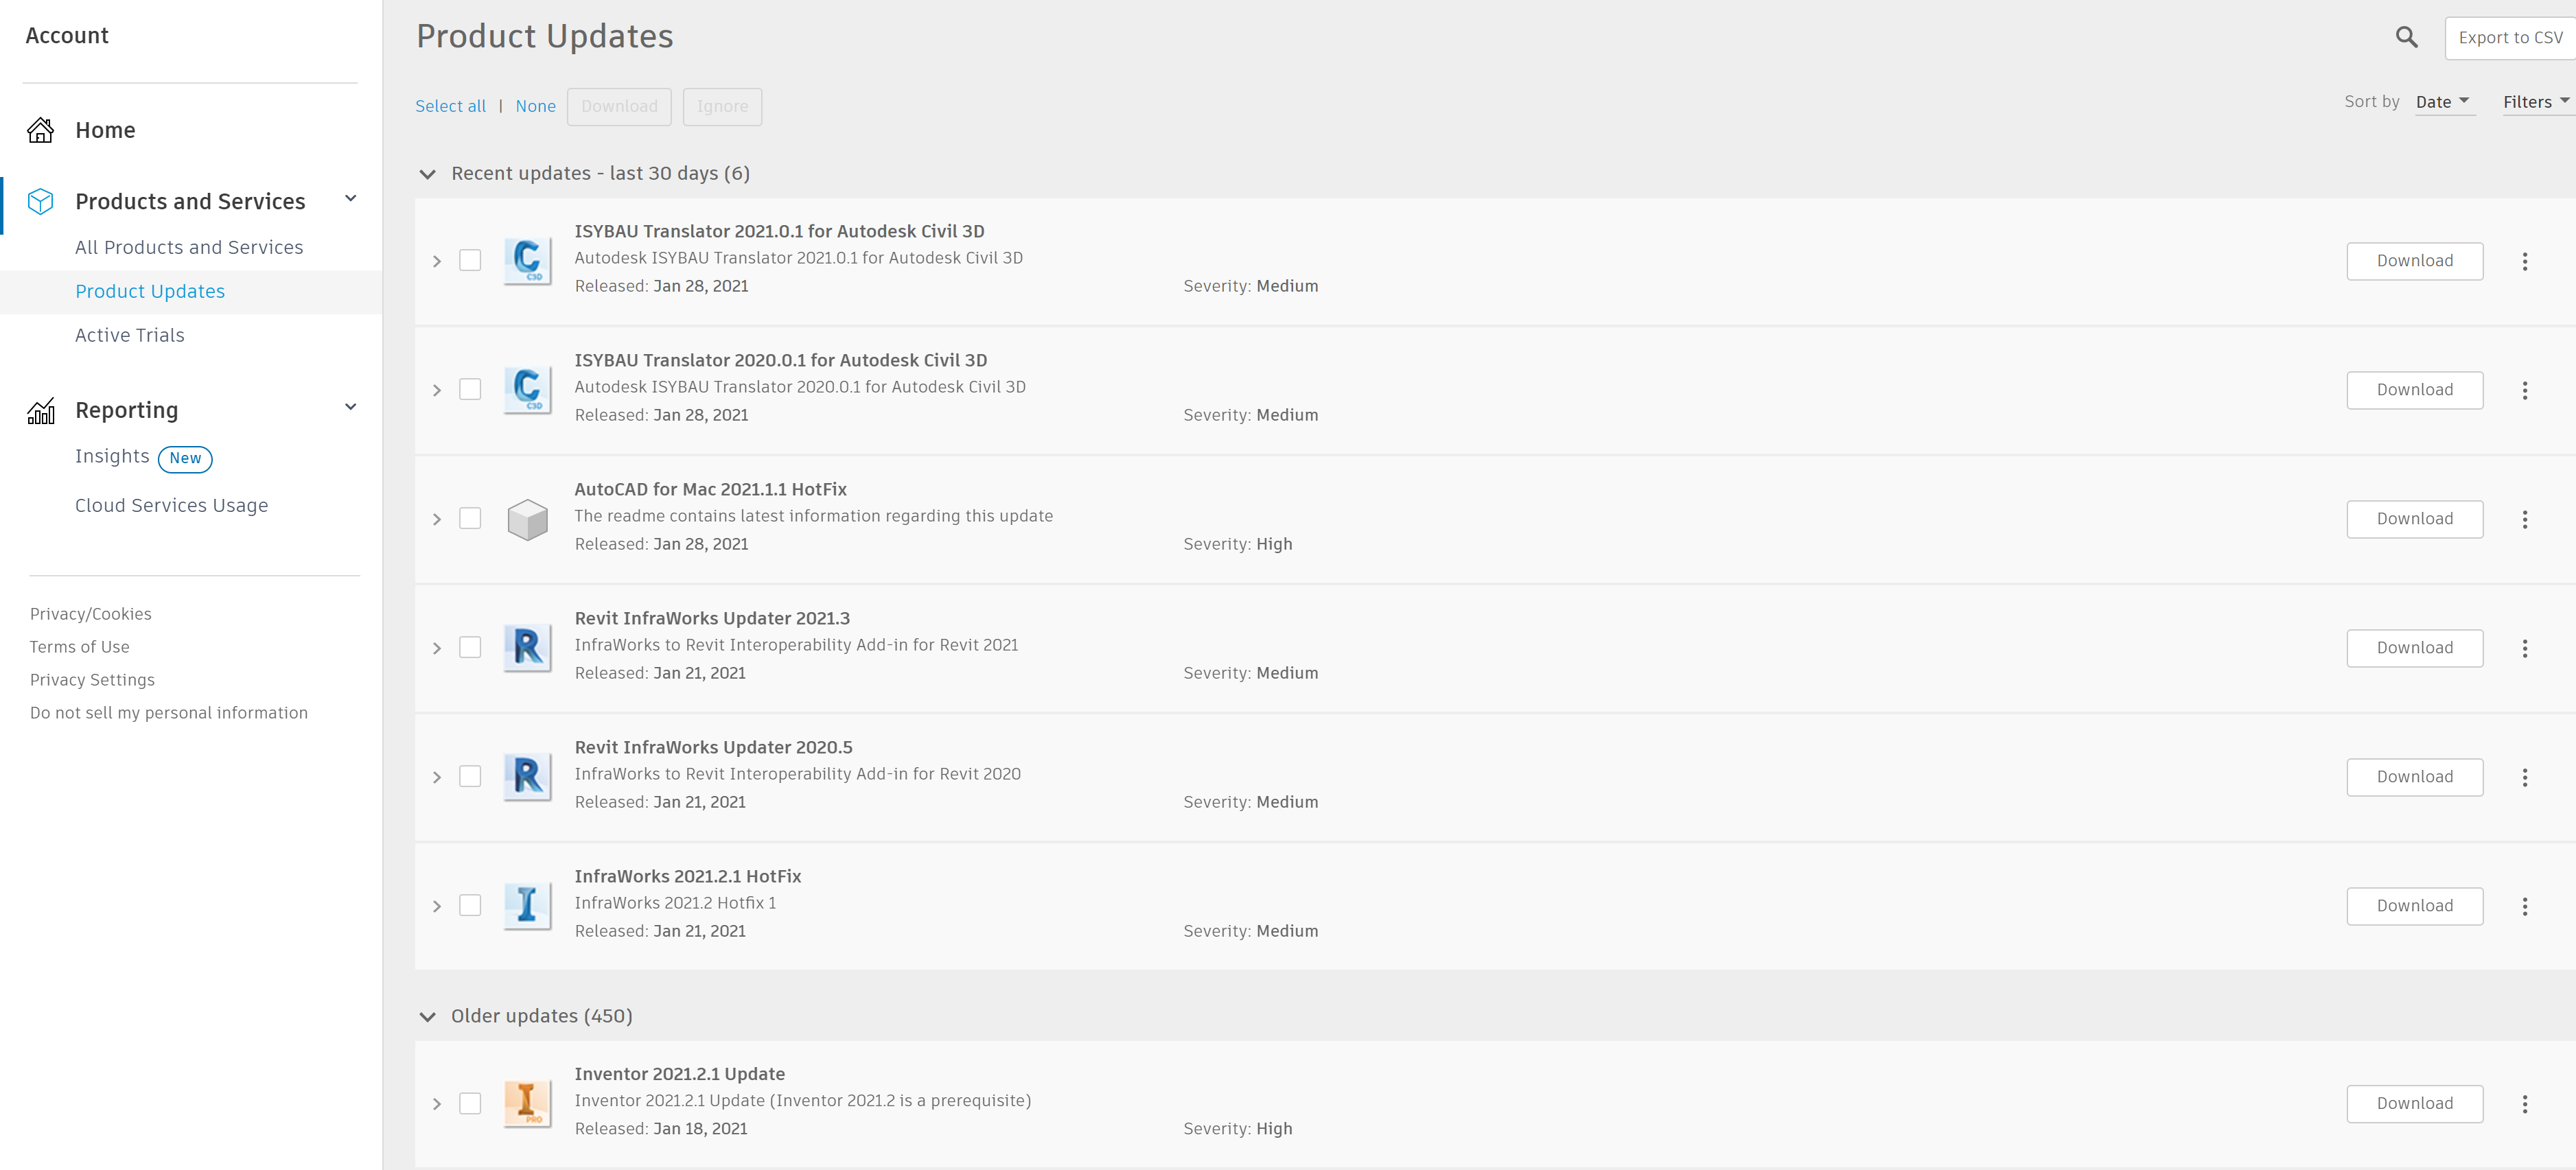Open the Filters dropdown
The height and width of the screenshot is (1170, 2576).
coord(2535,102)
